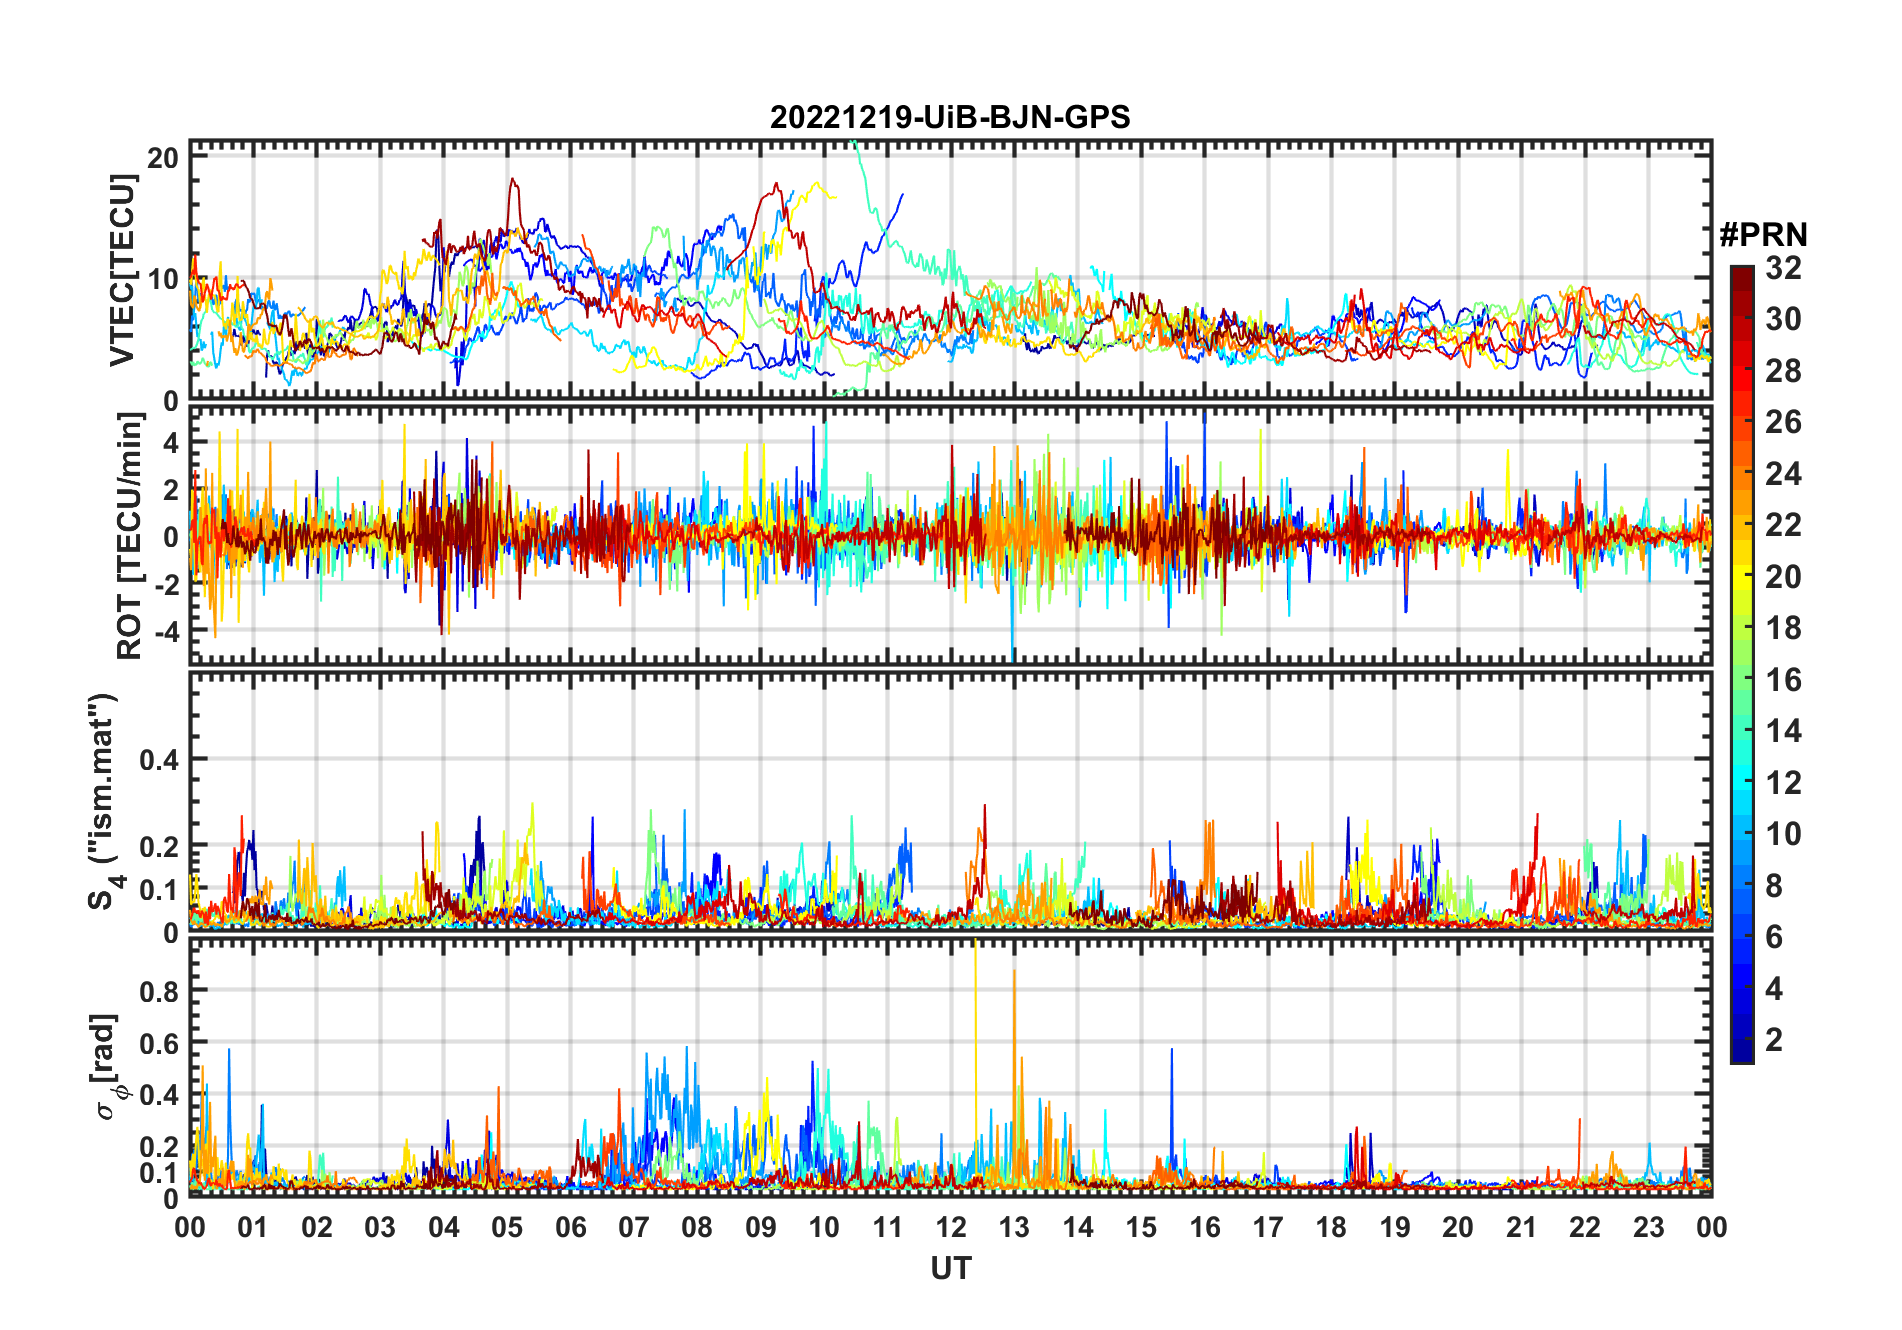
Task: Click ROT y-axis tick label -4
Action: (x=166, y=631)
